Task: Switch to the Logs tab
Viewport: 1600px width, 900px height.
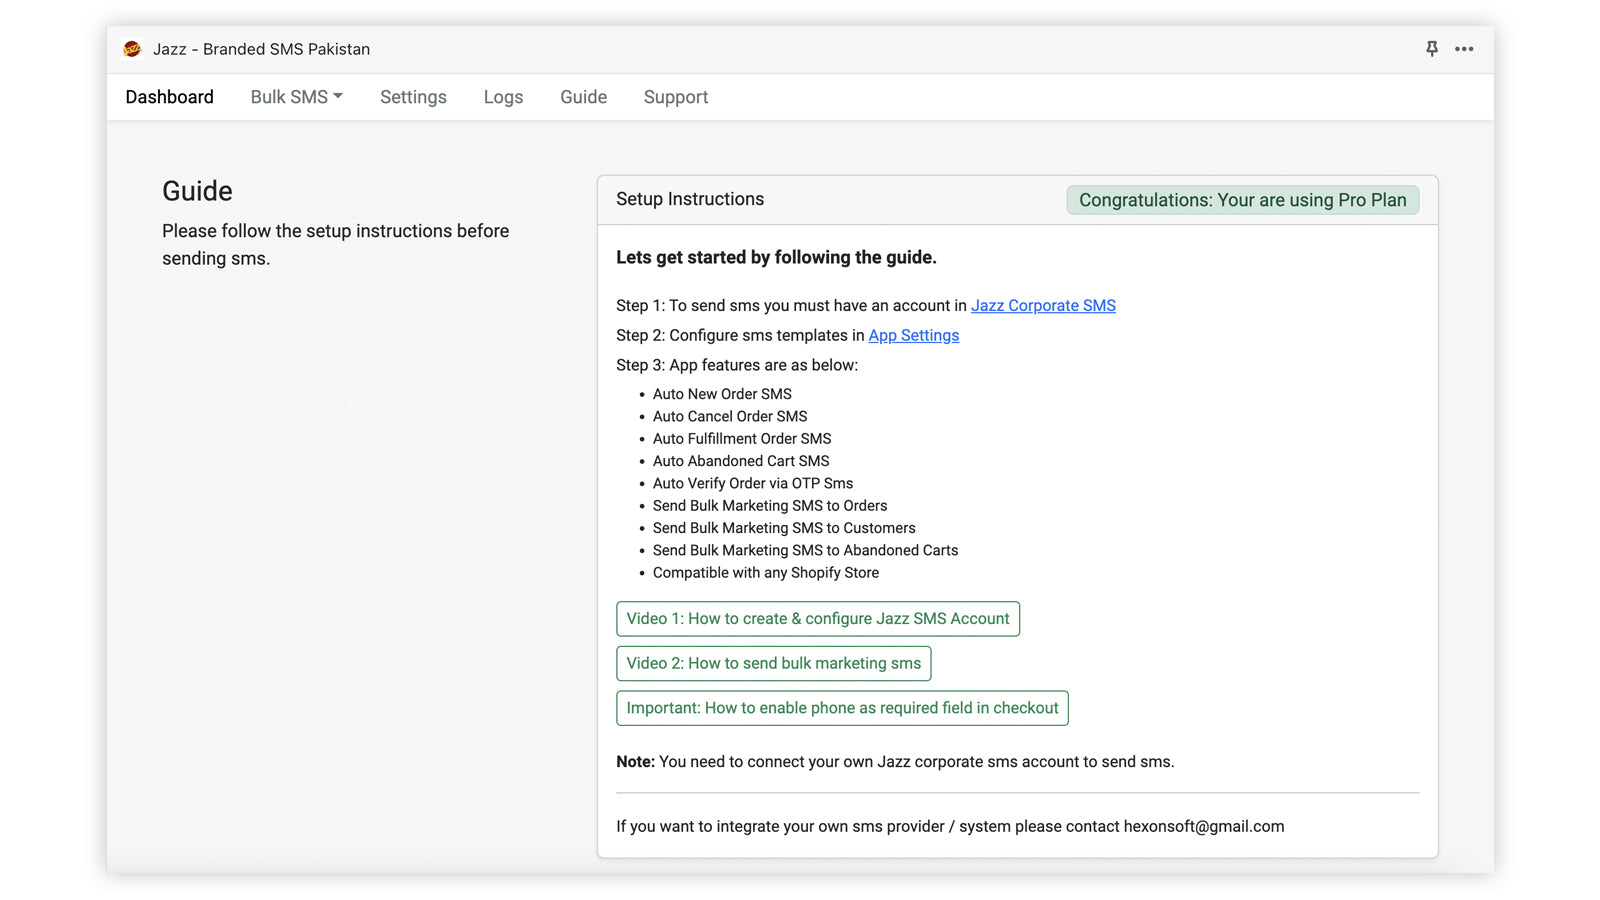Action: 503,97
